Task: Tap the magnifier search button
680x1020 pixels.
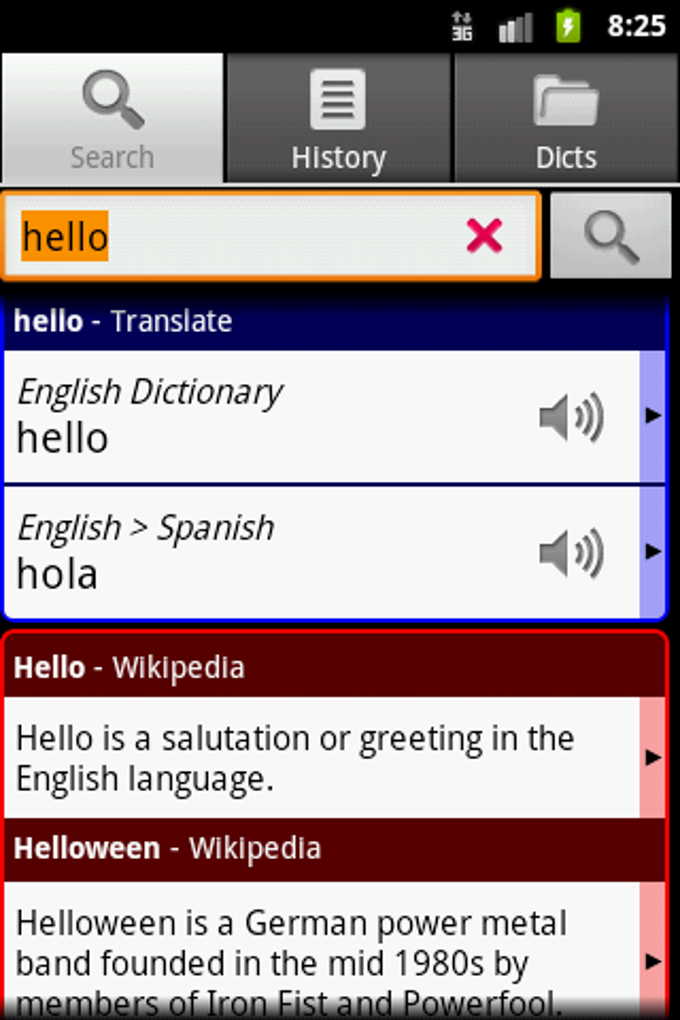Action: [610, 235]
